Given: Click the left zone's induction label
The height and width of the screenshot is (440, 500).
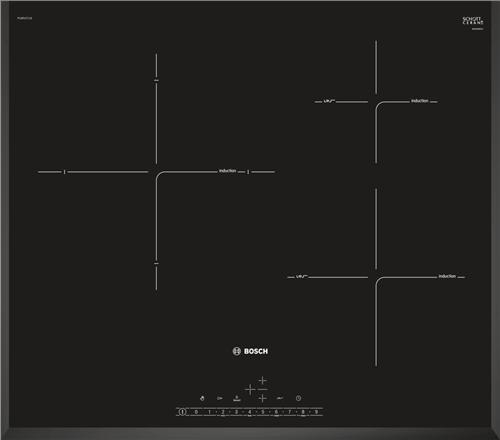Looking at the screenshot, I should click(x=227, y=171).
